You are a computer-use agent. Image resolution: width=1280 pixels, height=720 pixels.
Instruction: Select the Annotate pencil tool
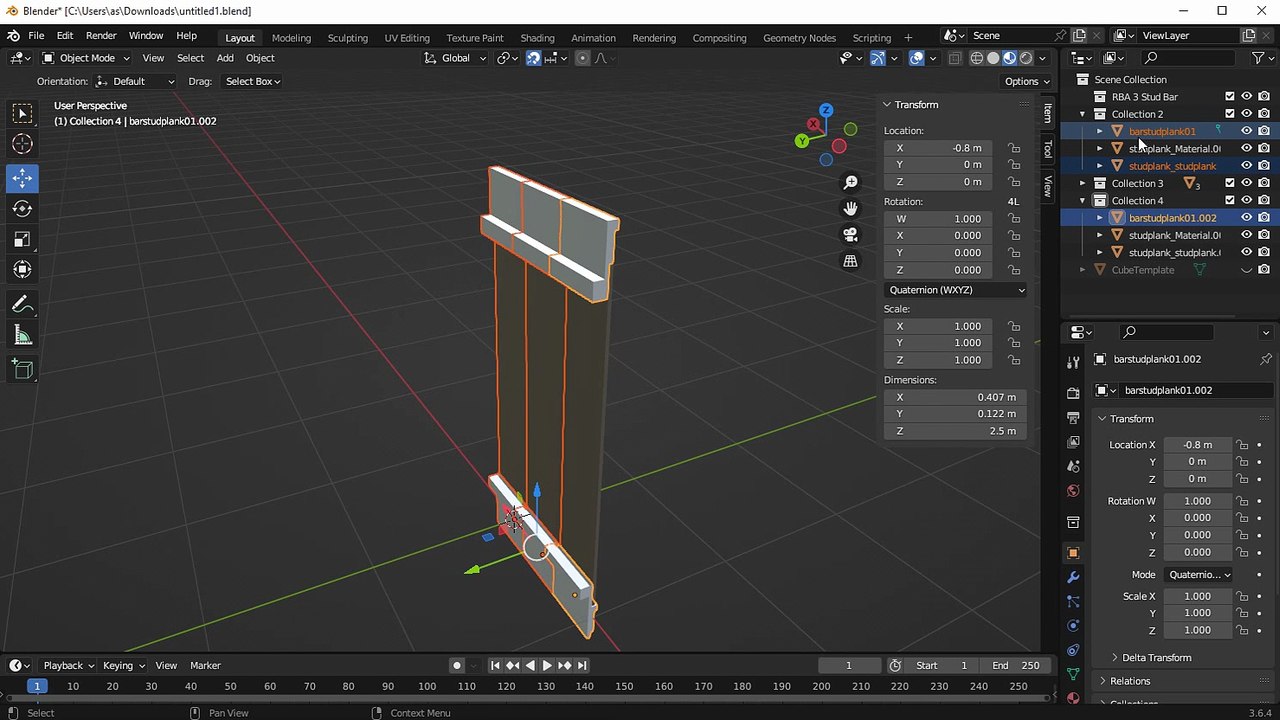point(22,304)
